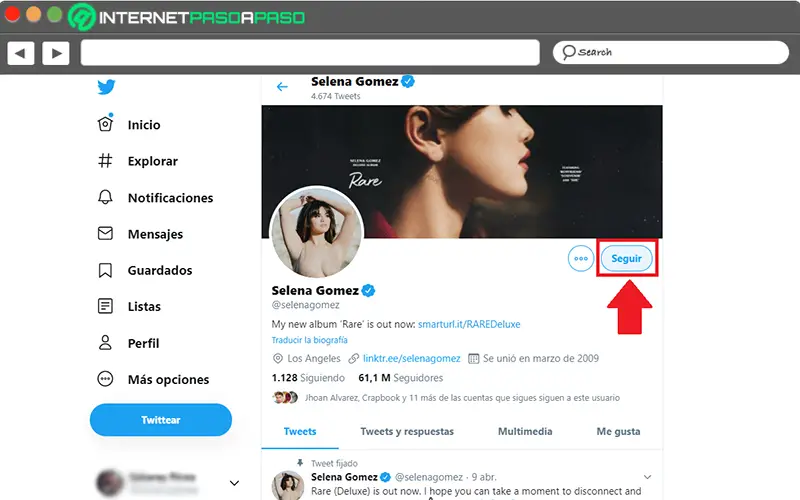
Task: Click the Los Angeles location pin icon
Action: point(278,358)
